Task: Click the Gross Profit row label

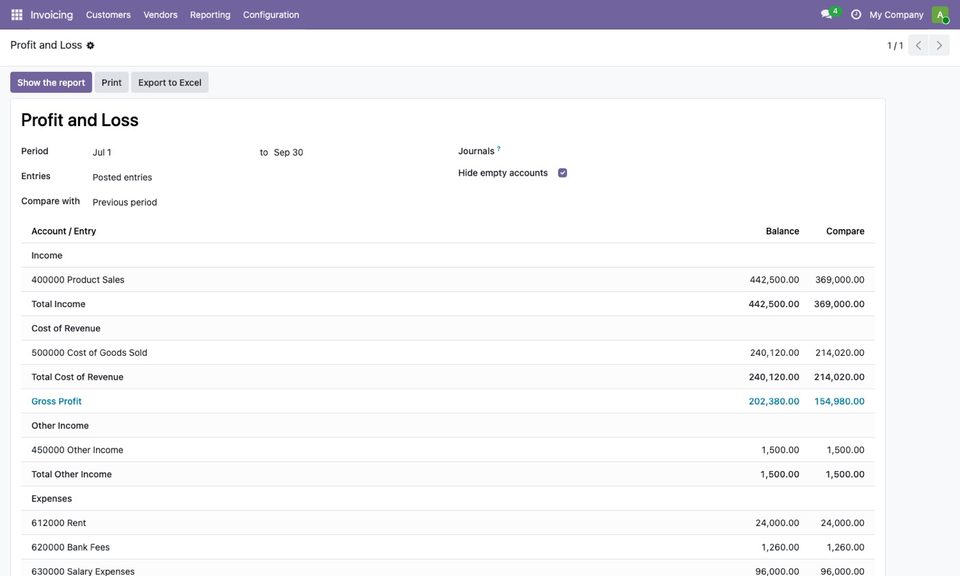Action: tap(56, 402)
